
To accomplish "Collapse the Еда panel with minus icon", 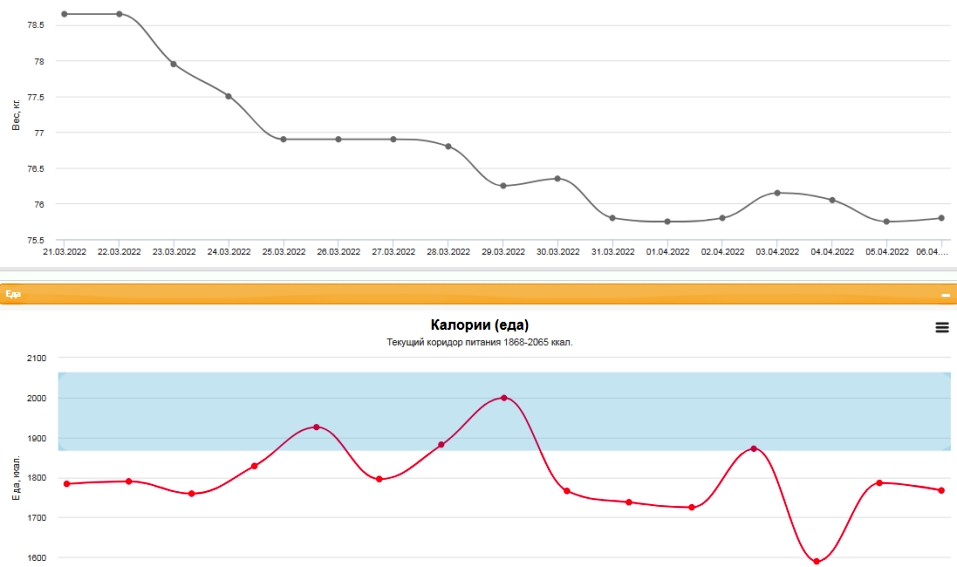I will coord(945,295).
